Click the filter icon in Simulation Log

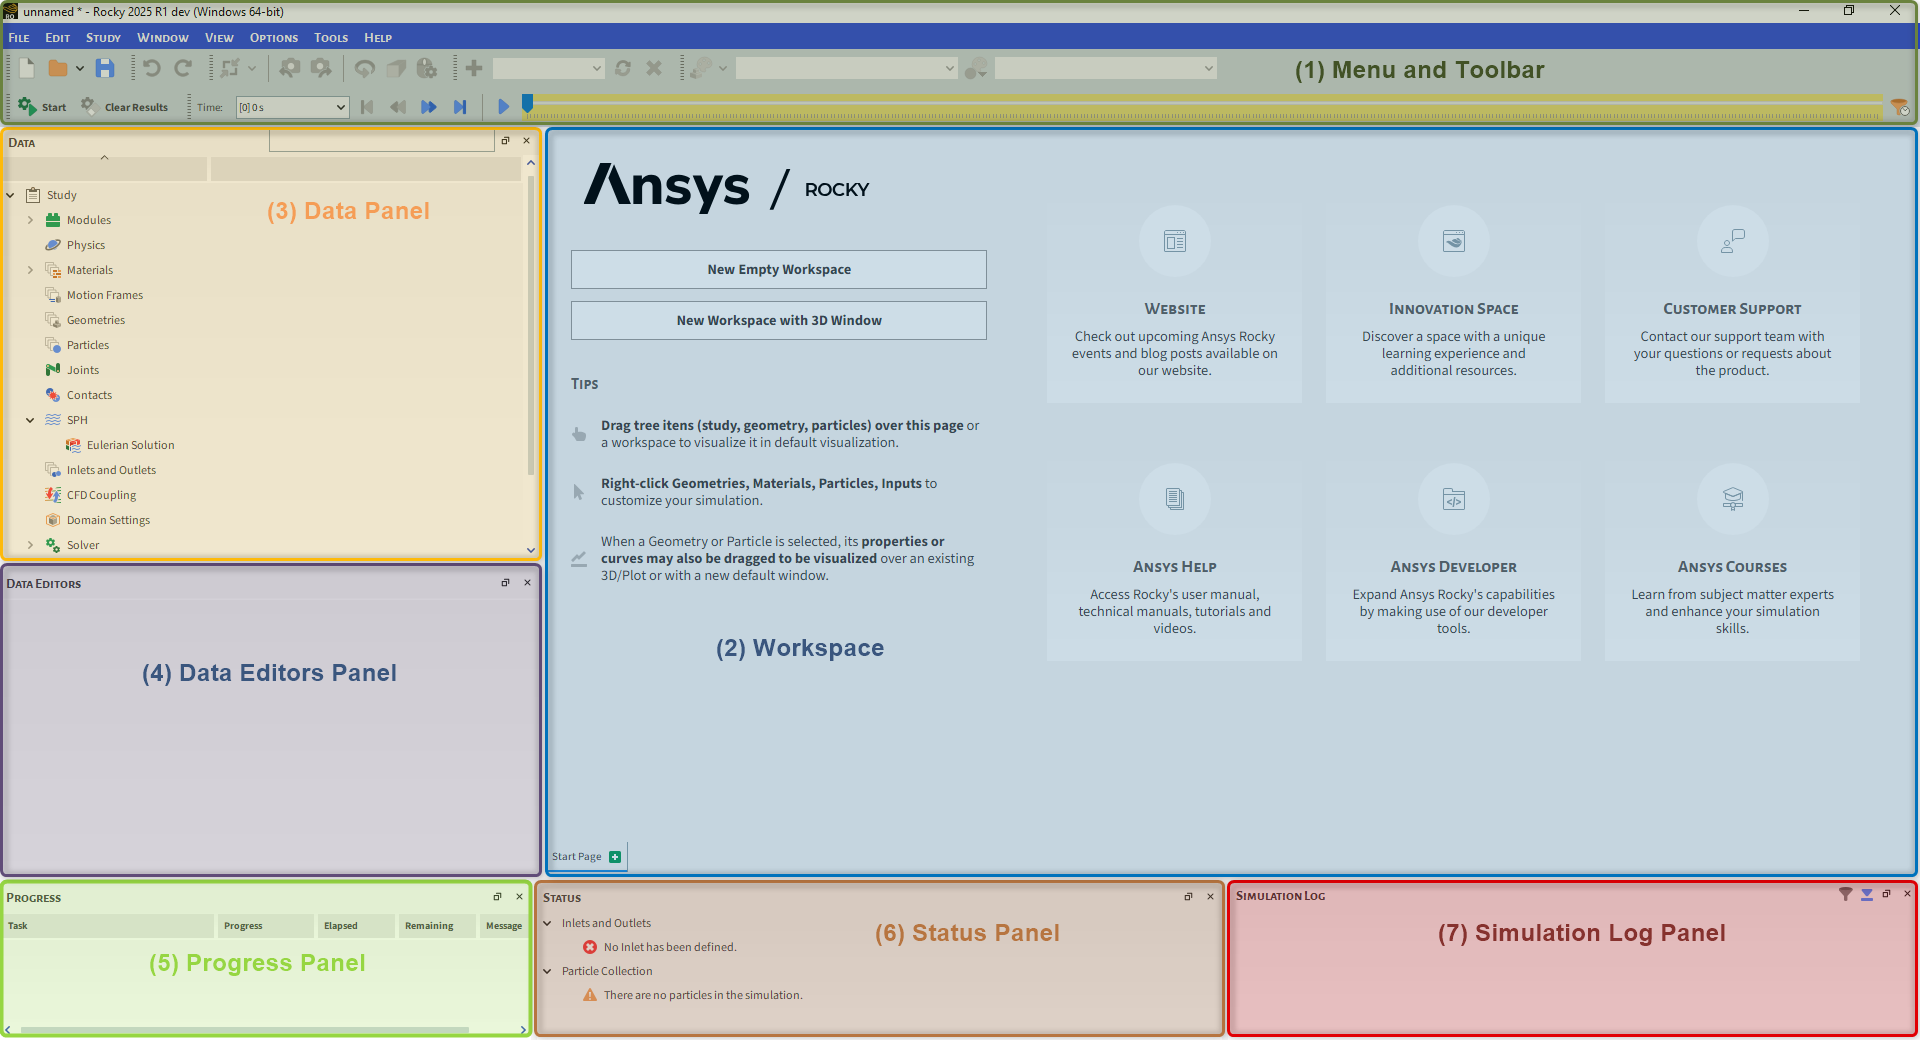[x=1845, y=894]
